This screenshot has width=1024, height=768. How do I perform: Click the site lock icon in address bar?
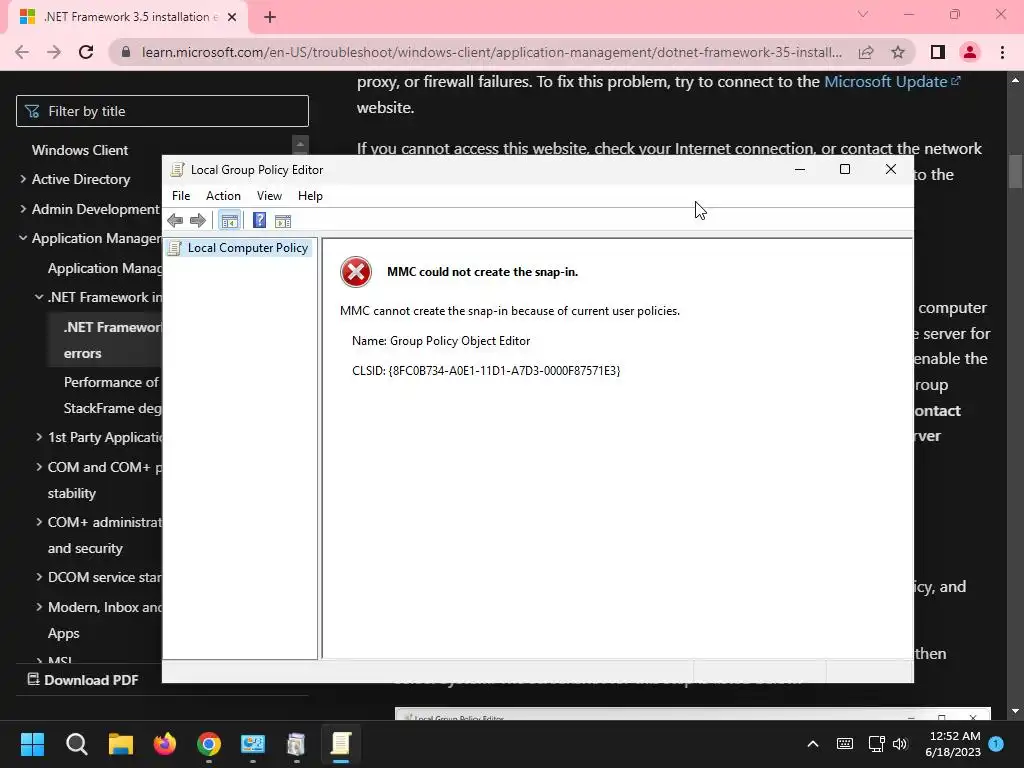pos(126,52)
